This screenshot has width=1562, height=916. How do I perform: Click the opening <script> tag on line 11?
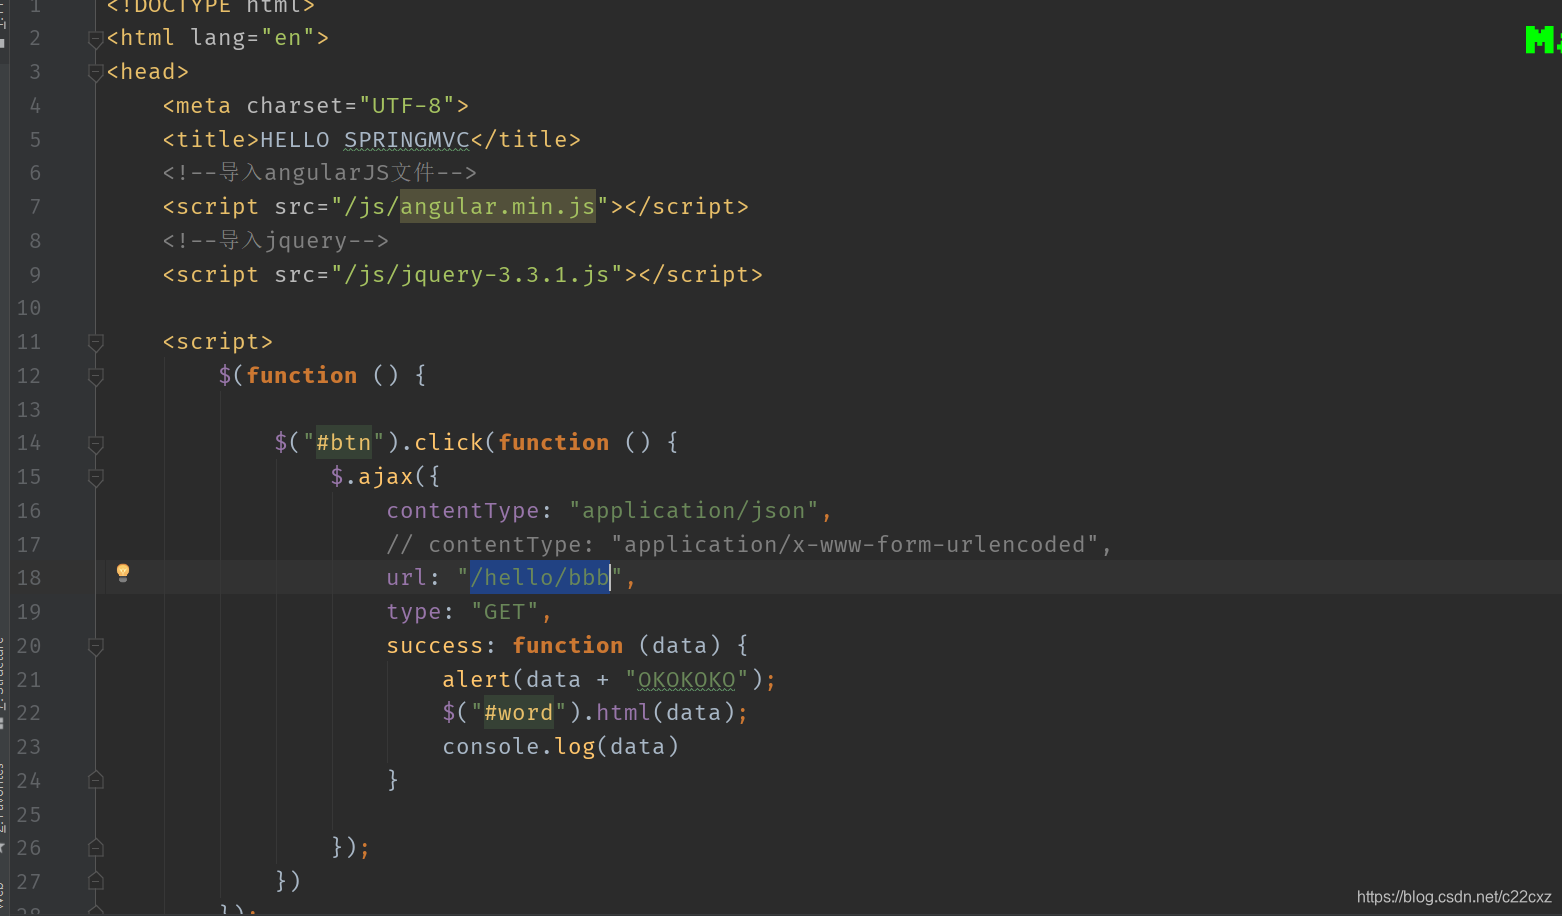coord(218,341)
